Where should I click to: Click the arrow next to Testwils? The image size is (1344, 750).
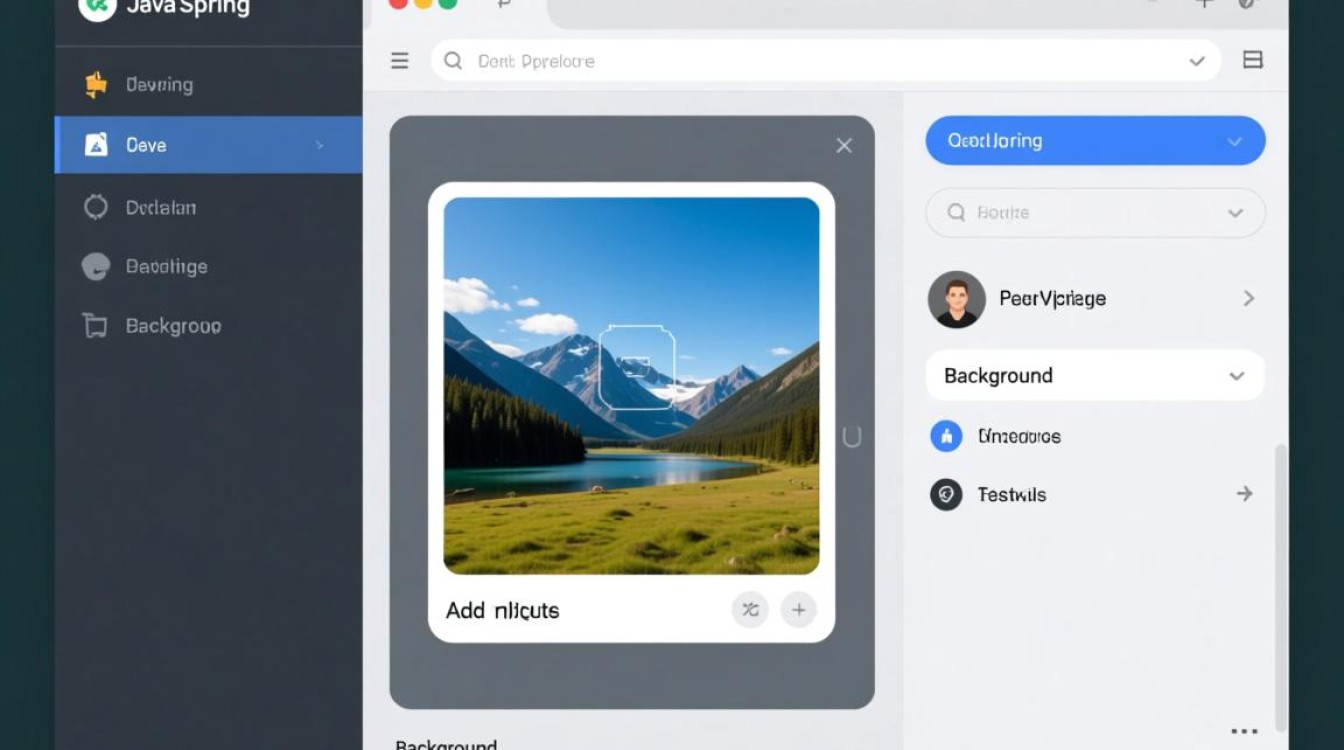pos(1244,494)
